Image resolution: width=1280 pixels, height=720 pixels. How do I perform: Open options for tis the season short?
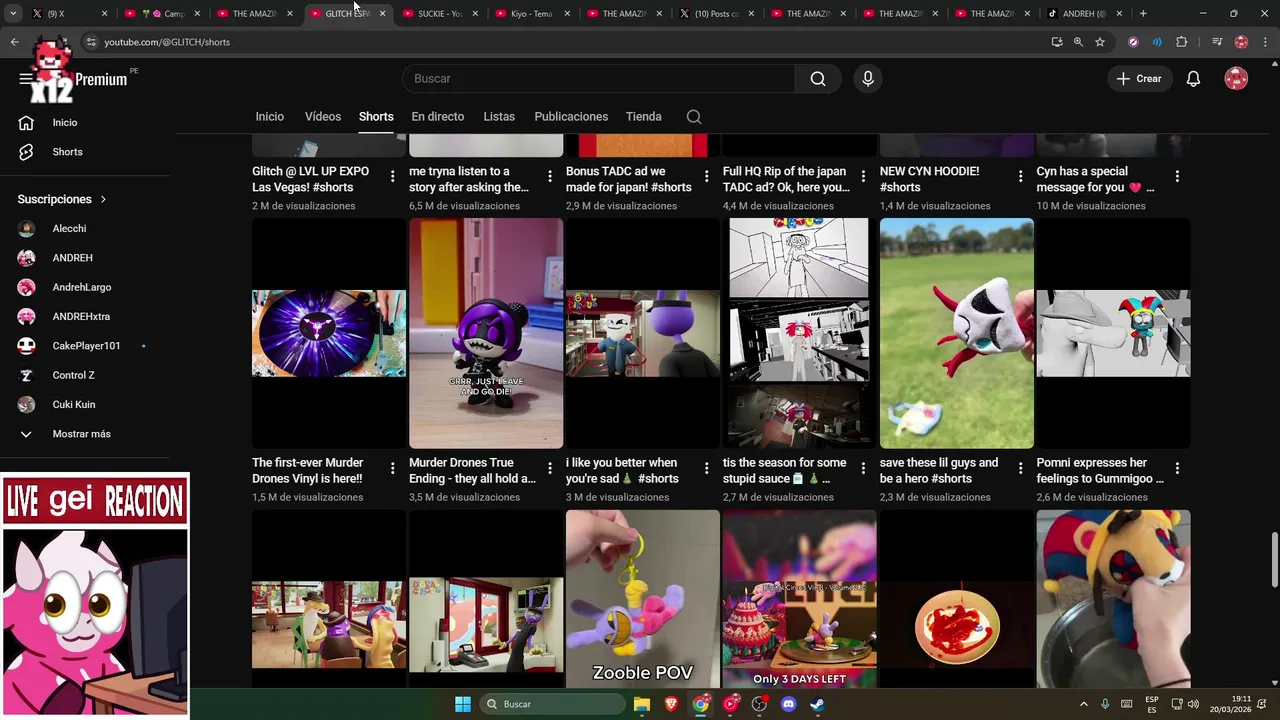863,468
